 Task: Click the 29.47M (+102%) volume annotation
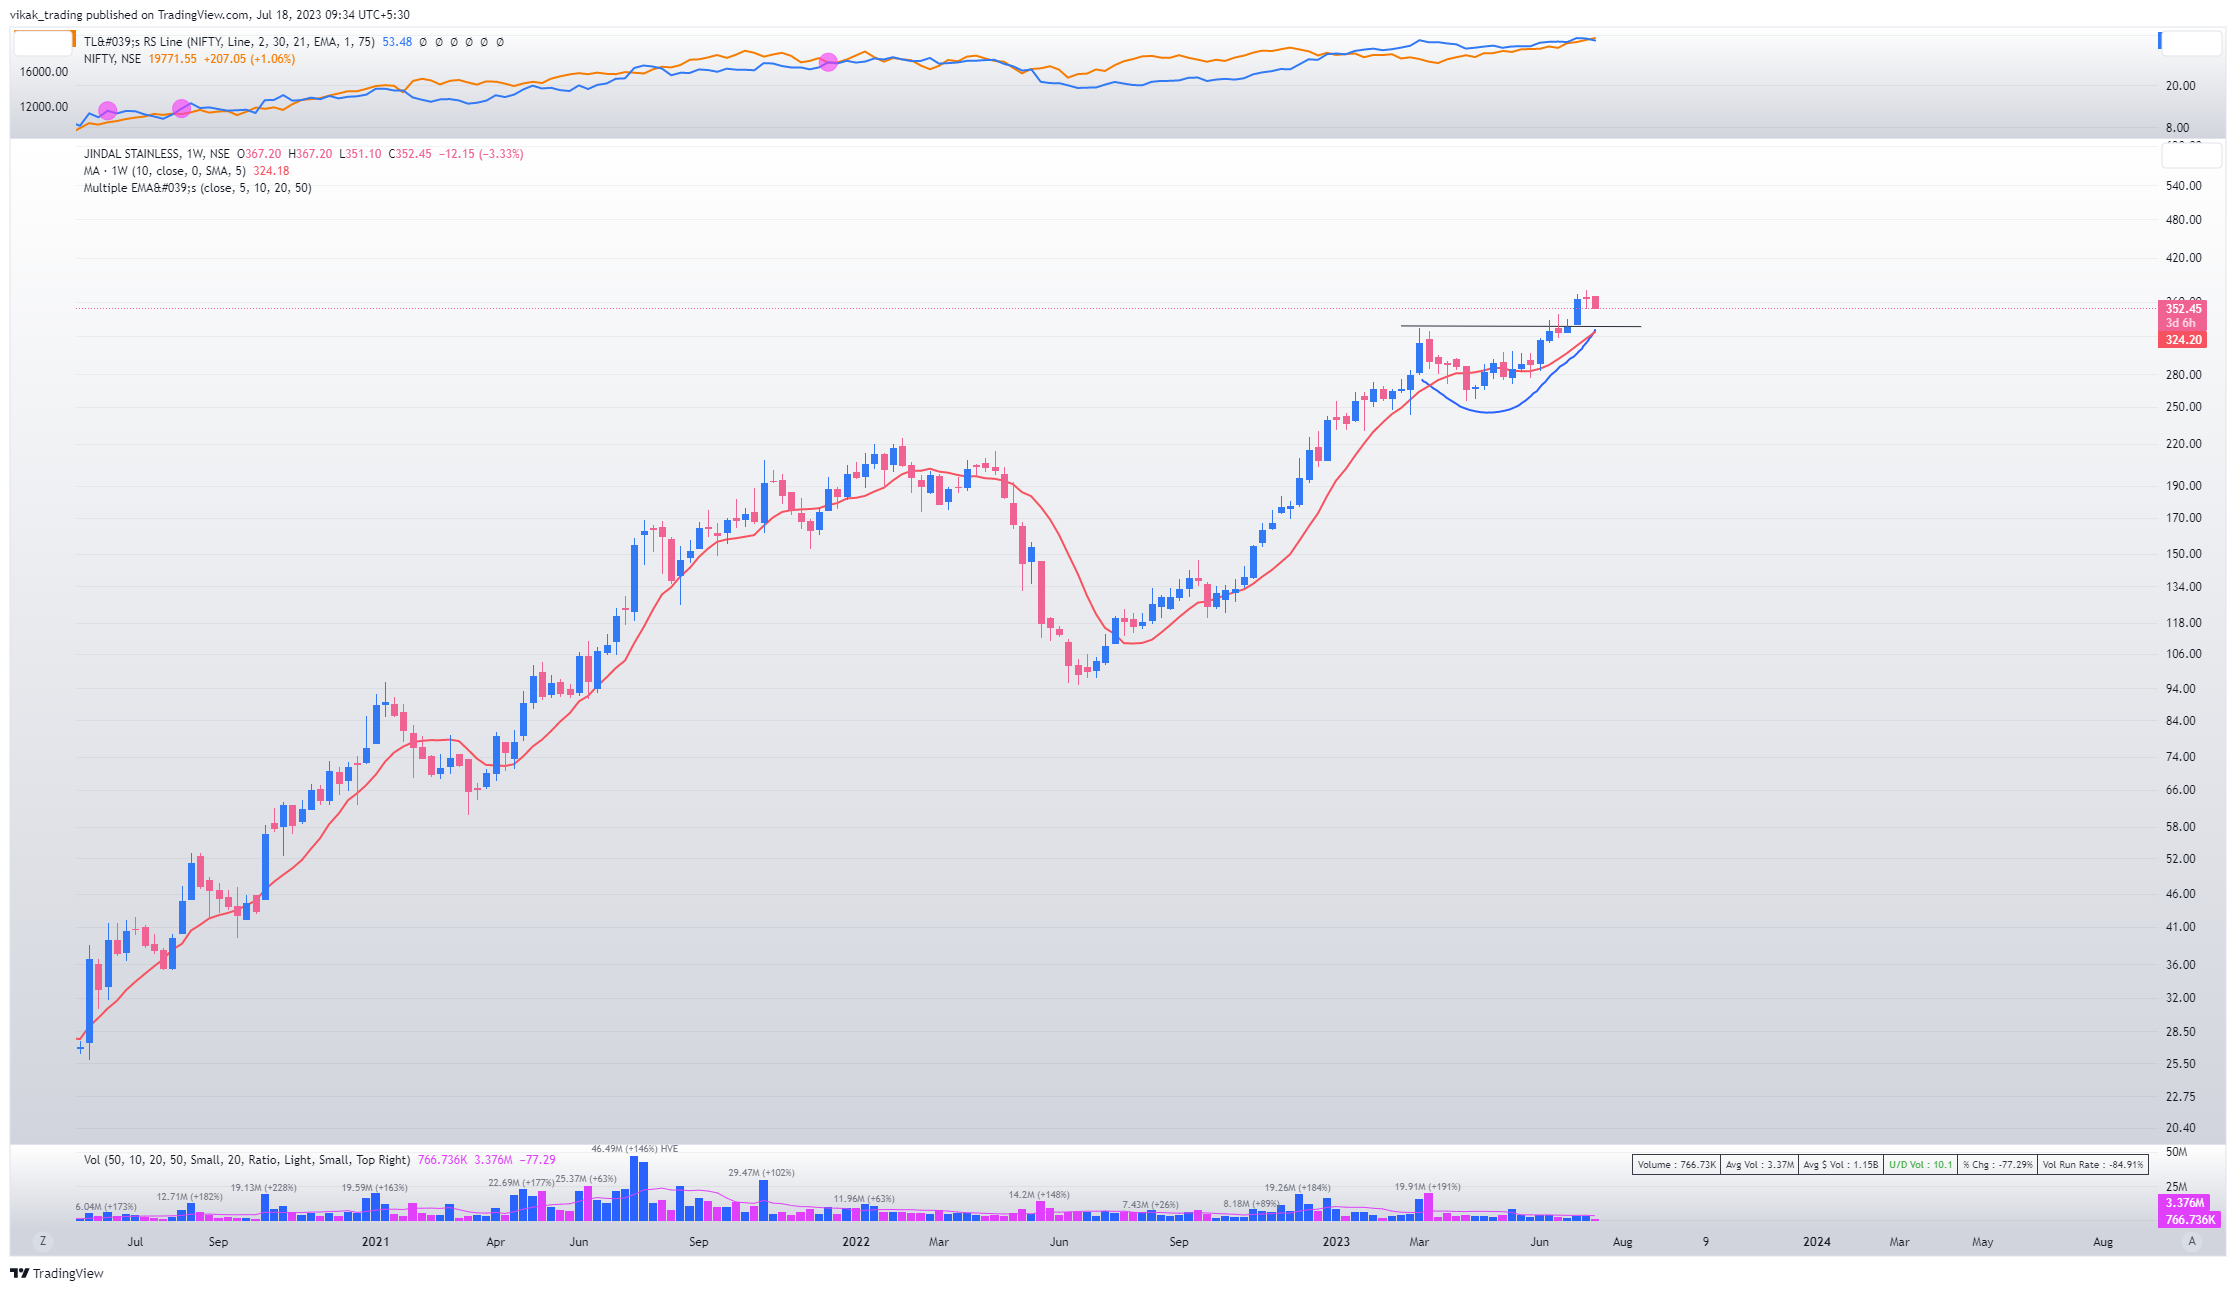pos(761,1173)
